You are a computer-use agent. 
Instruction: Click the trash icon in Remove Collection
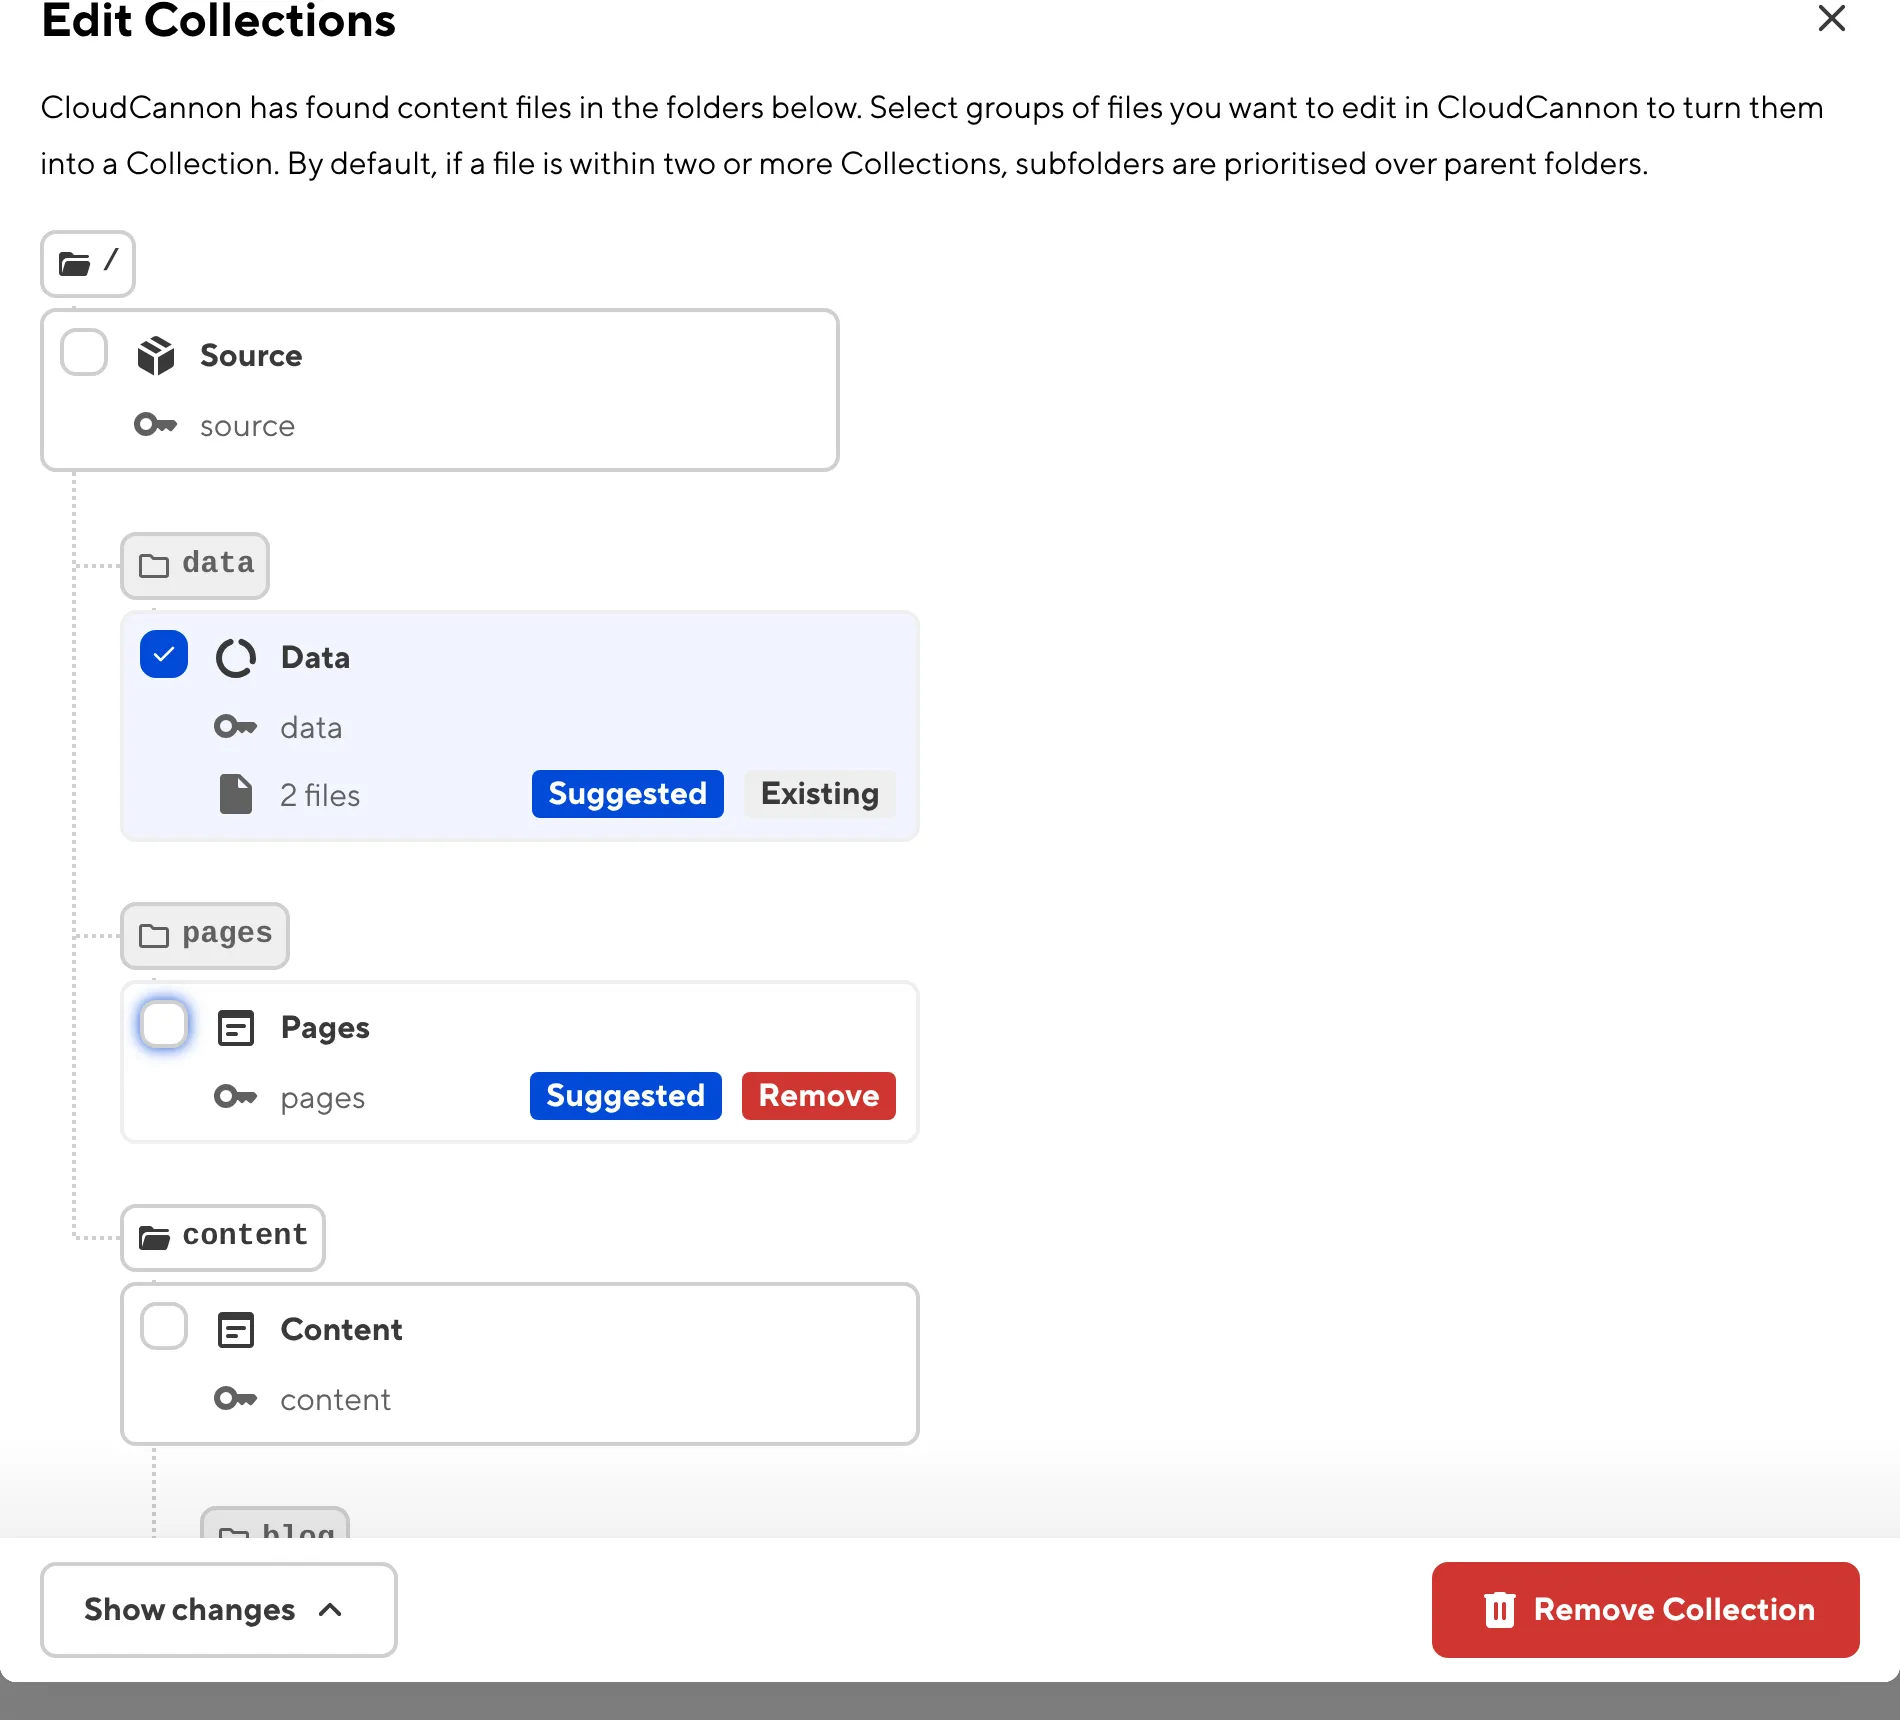pyautogui.click(x=1499, y=1610)
